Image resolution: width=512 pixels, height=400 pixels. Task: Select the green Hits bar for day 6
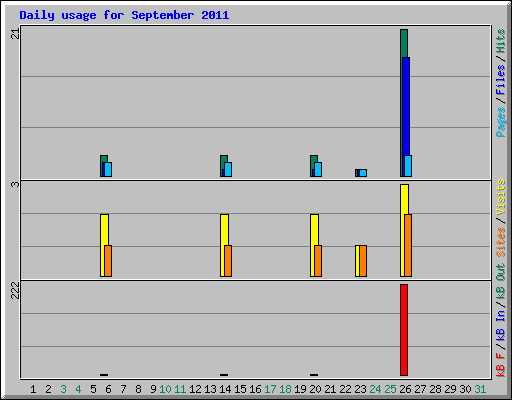[104, 159]
